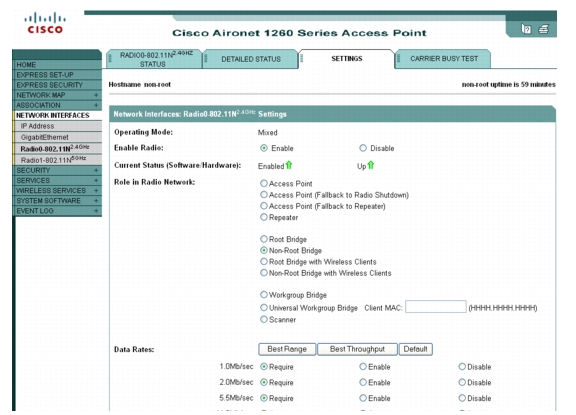Click the Best Range button
Screen dimensions: 576x415
(287, 349)
